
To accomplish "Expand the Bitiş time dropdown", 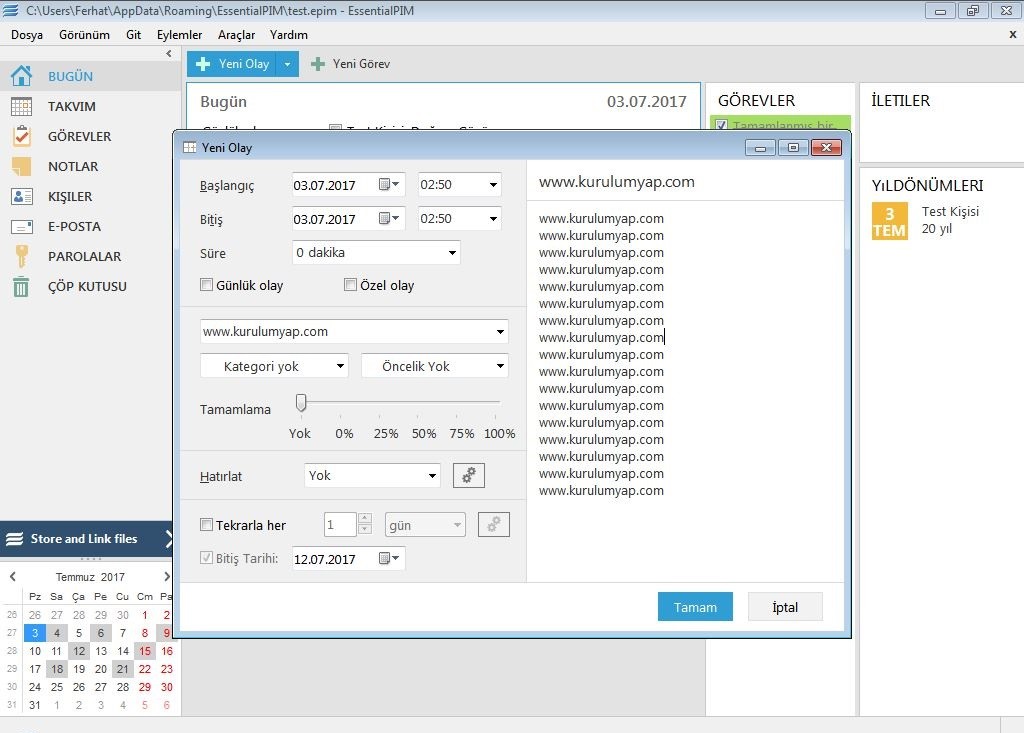I will tap(493, 219).
